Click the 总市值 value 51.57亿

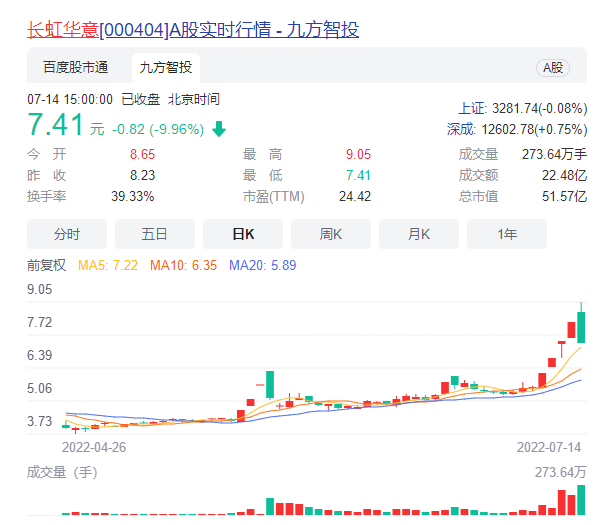coord(564,196)
